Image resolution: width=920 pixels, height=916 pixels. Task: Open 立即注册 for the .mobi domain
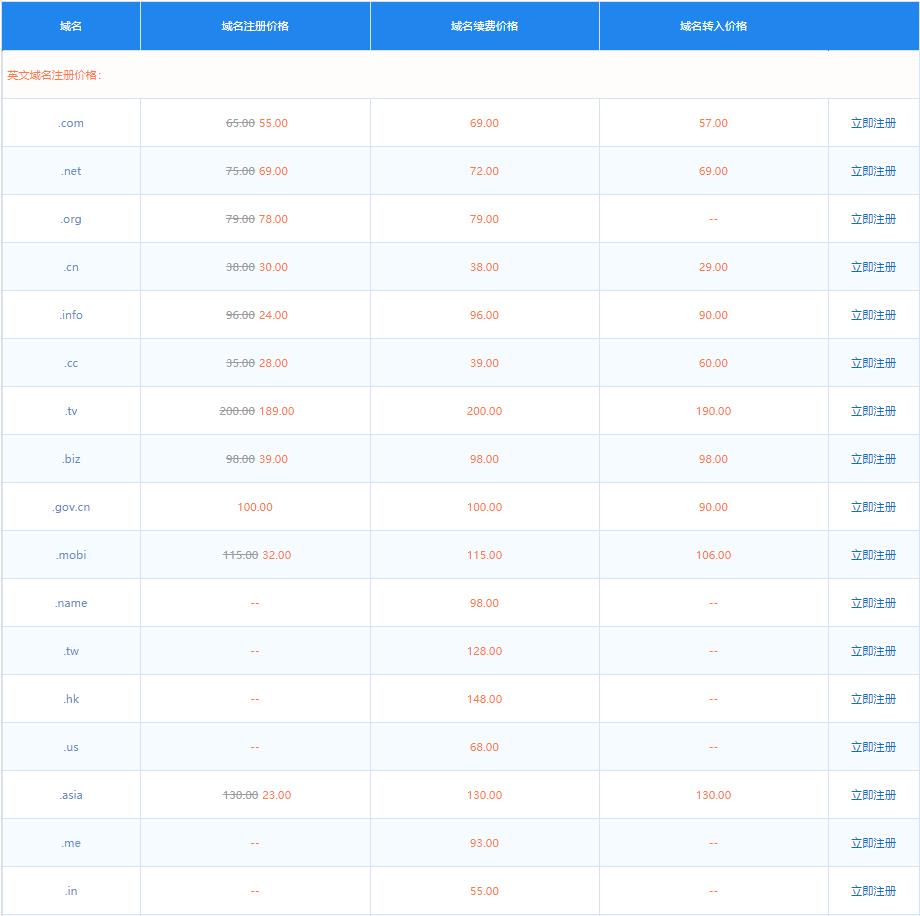click(873, 555)
